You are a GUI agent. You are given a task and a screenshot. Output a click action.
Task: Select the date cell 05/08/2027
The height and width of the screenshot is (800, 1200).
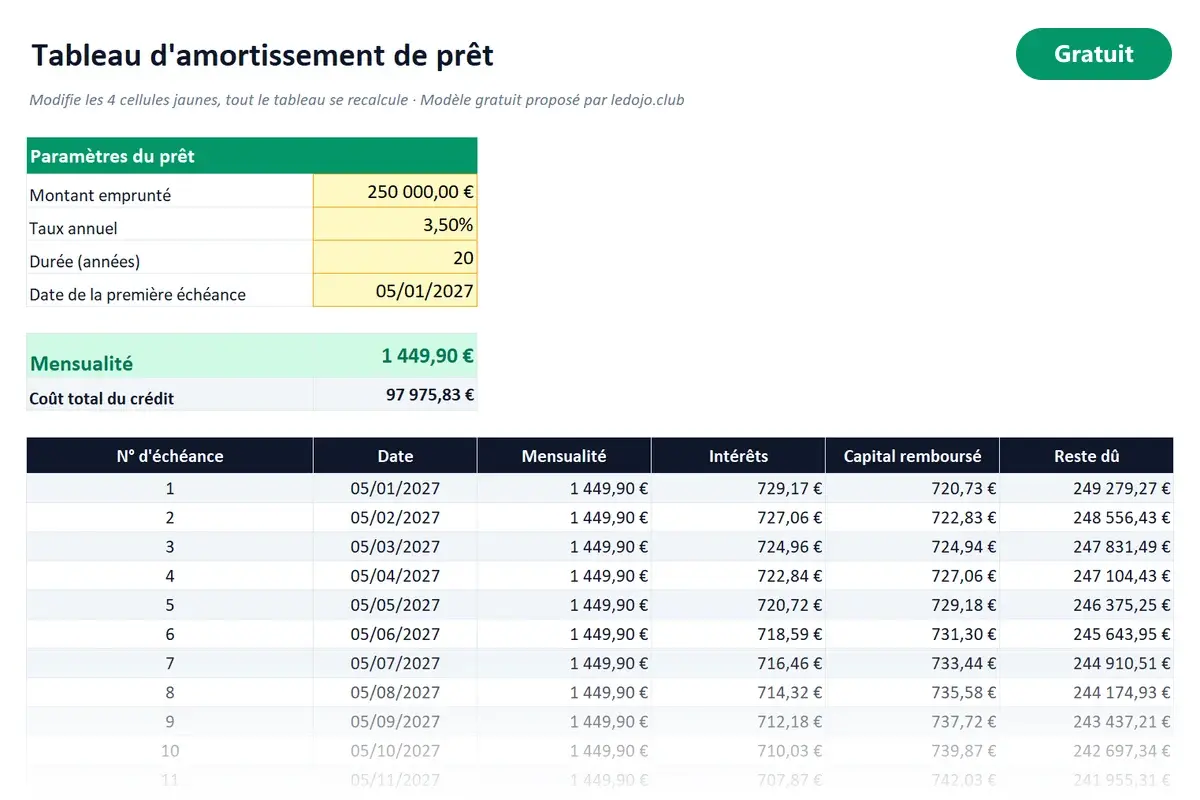pyautogui.click(x=395, y=691)
